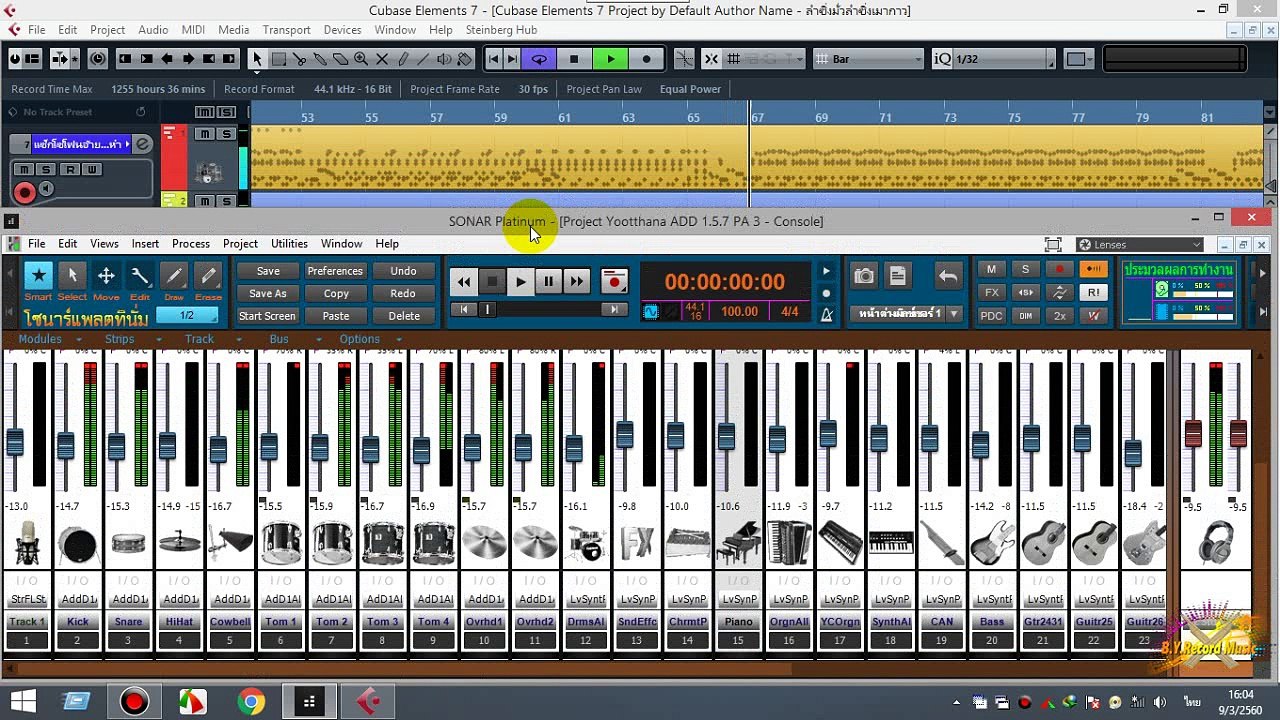Toggle global Solo S button in SONAR
1280x720 pixels.
point(1025,269)
